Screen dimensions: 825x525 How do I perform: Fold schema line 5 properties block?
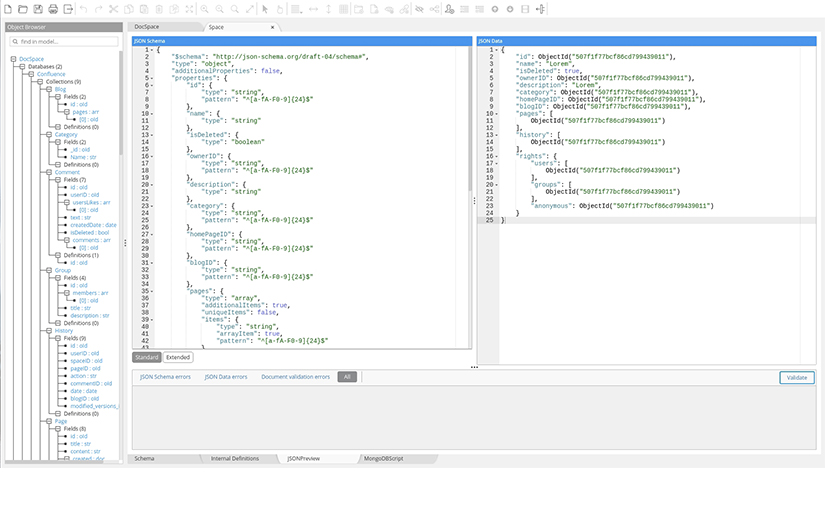pos(152,78)
